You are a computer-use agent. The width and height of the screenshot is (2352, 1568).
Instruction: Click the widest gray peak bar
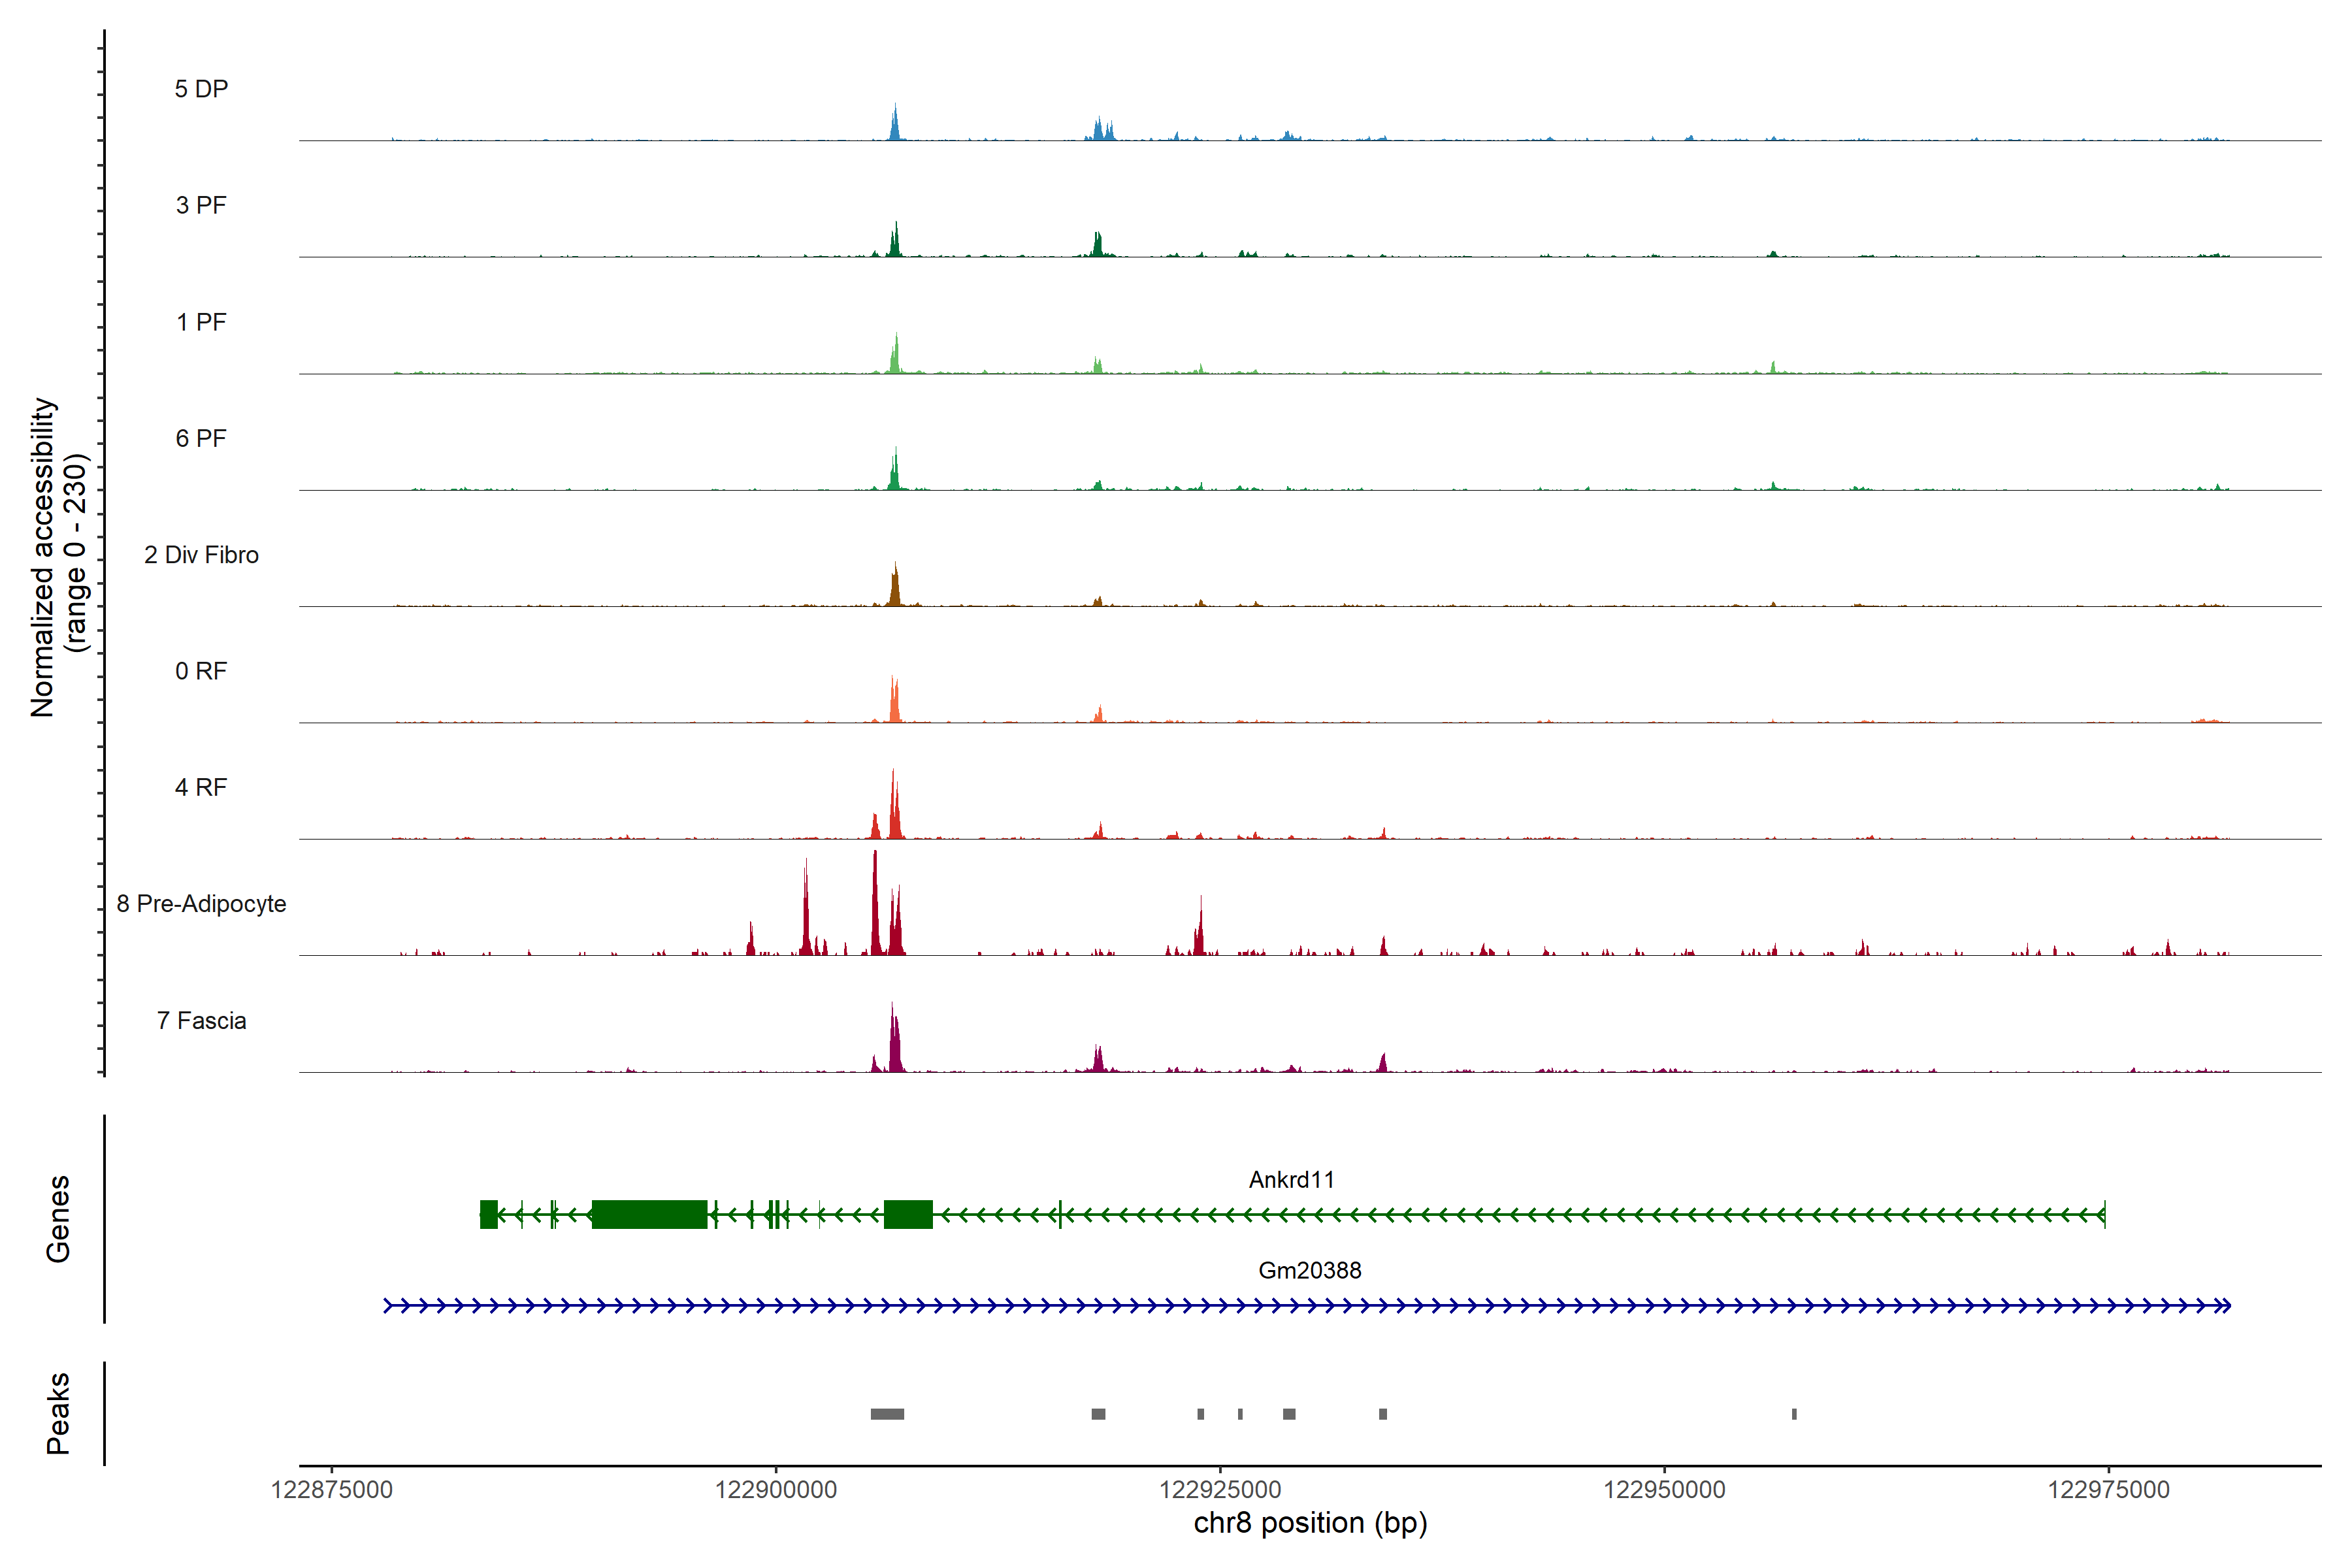pyautogui.click(x=887, y=1414)
